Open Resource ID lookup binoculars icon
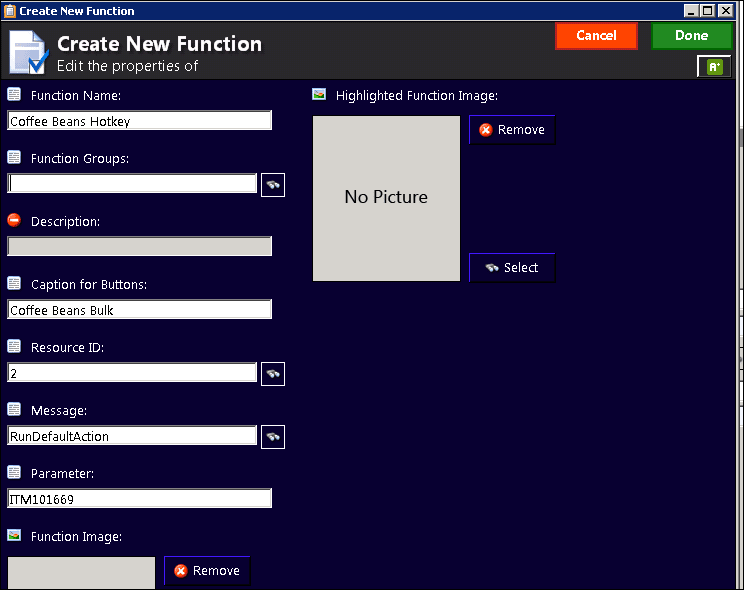744x590 pixels. [x=273, y=374]
